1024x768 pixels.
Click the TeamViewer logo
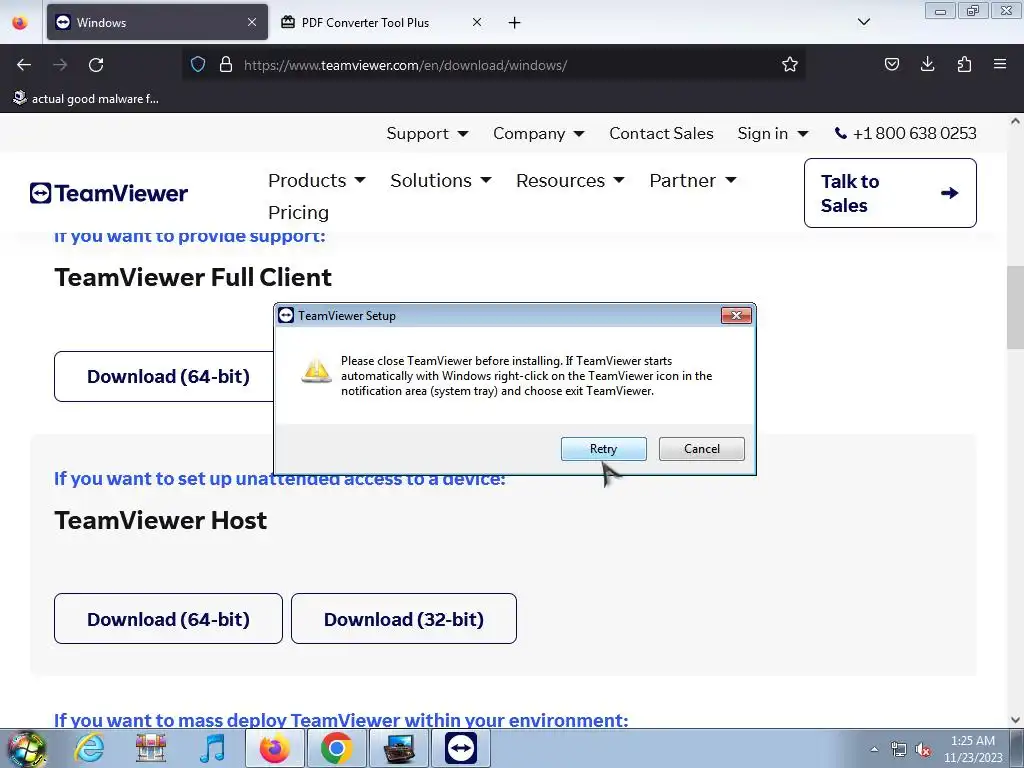[x=108, y=193]
